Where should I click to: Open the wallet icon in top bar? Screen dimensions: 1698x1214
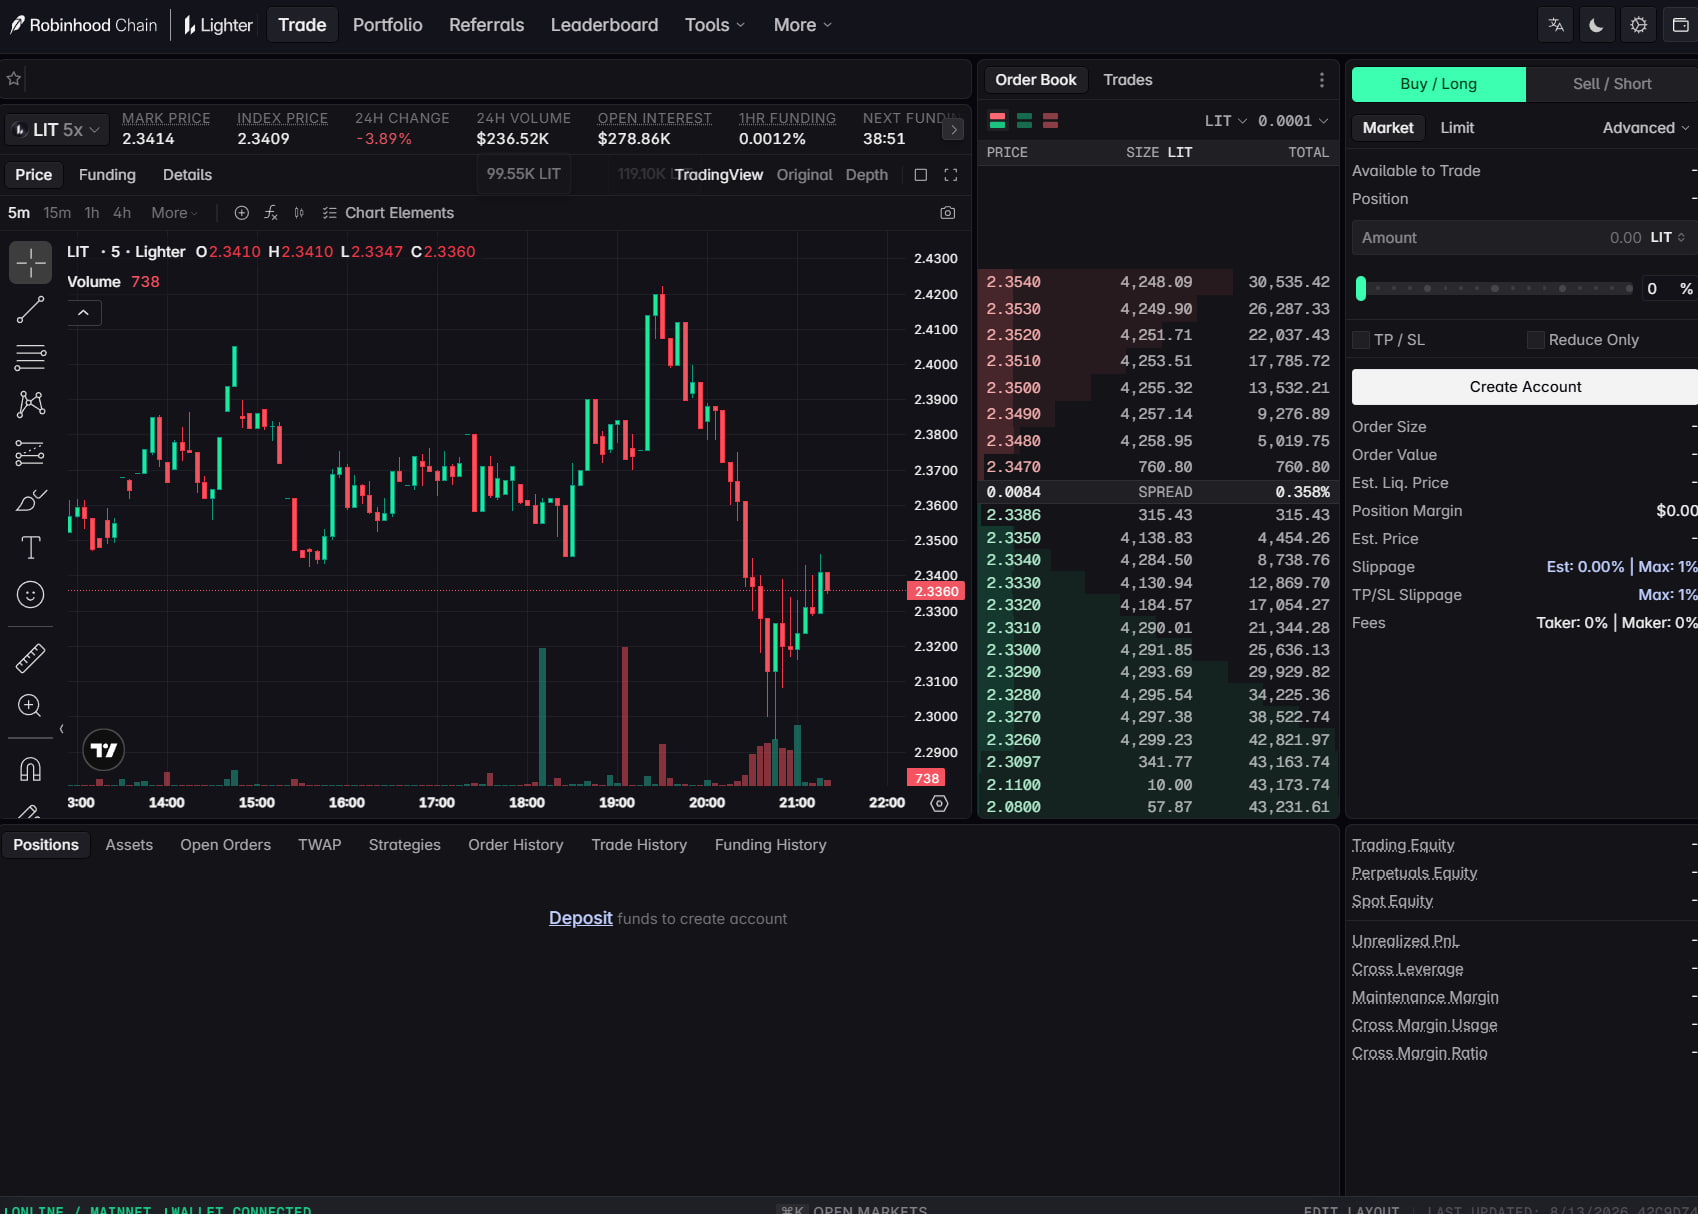[x=1680, y=25]
